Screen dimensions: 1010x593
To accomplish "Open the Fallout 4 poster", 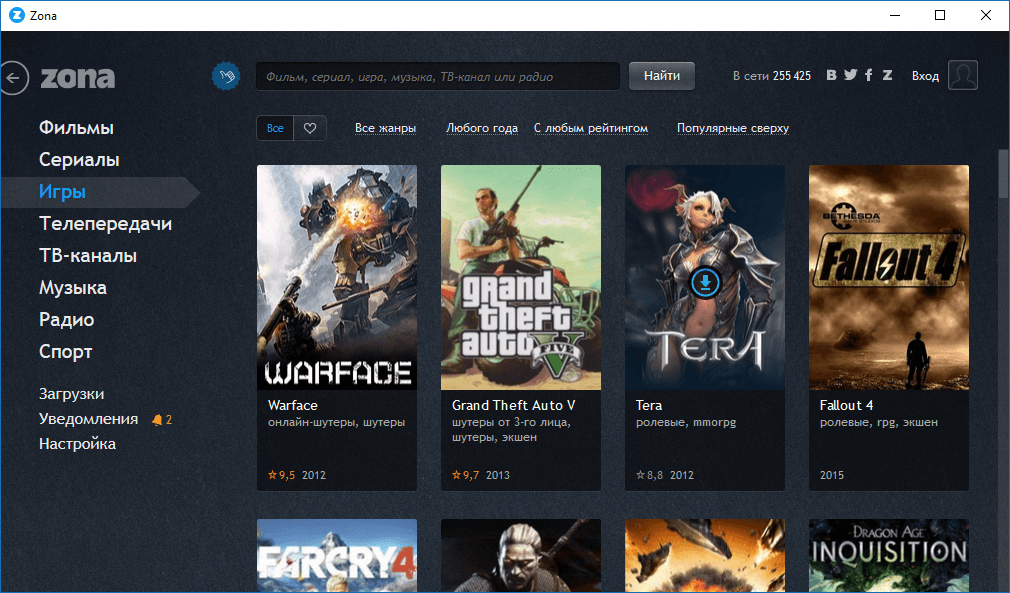I will [x=889, y=278].
